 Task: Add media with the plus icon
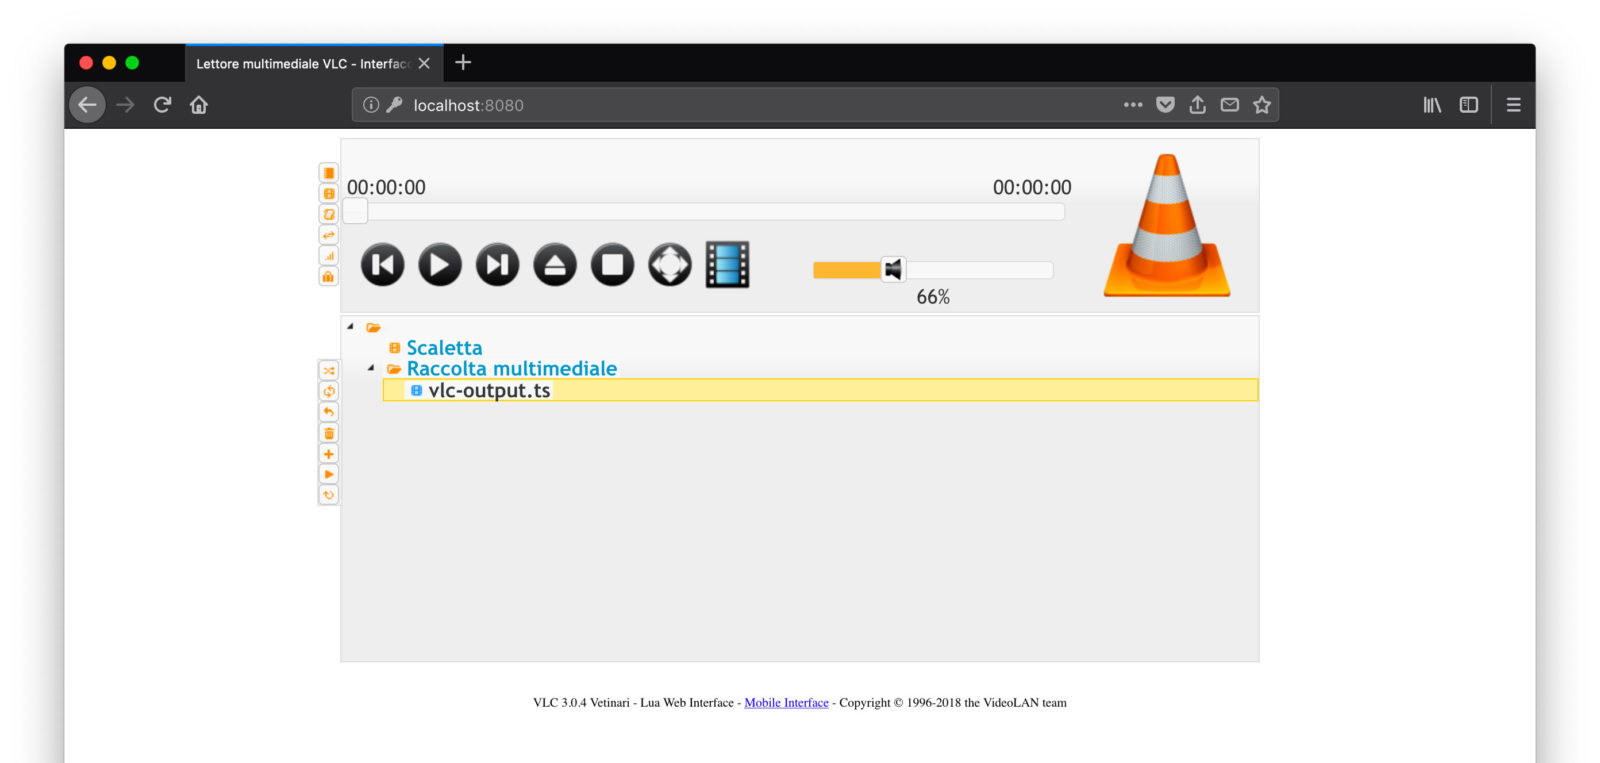click(328, 454)
